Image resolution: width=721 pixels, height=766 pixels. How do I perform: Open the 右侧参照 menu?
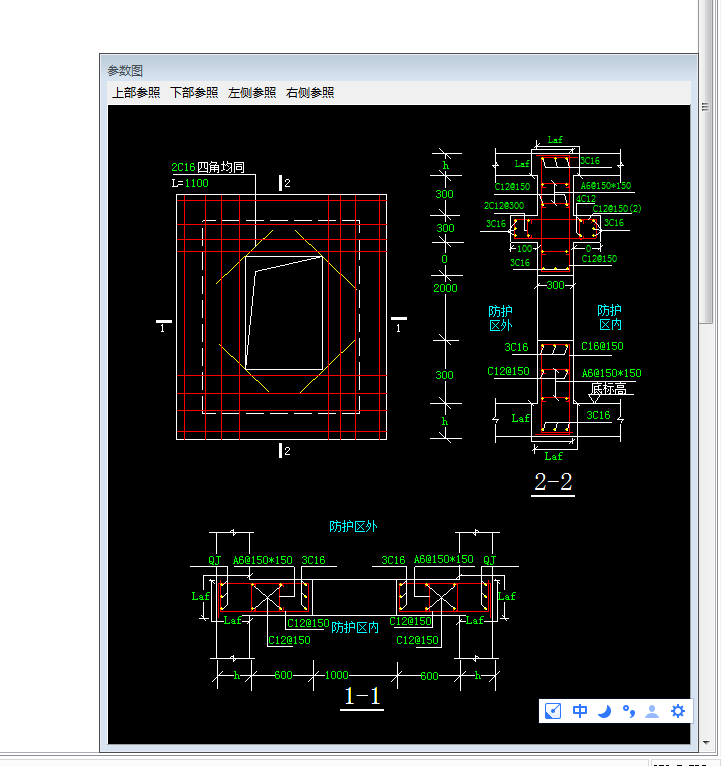[x=310, y=92]
